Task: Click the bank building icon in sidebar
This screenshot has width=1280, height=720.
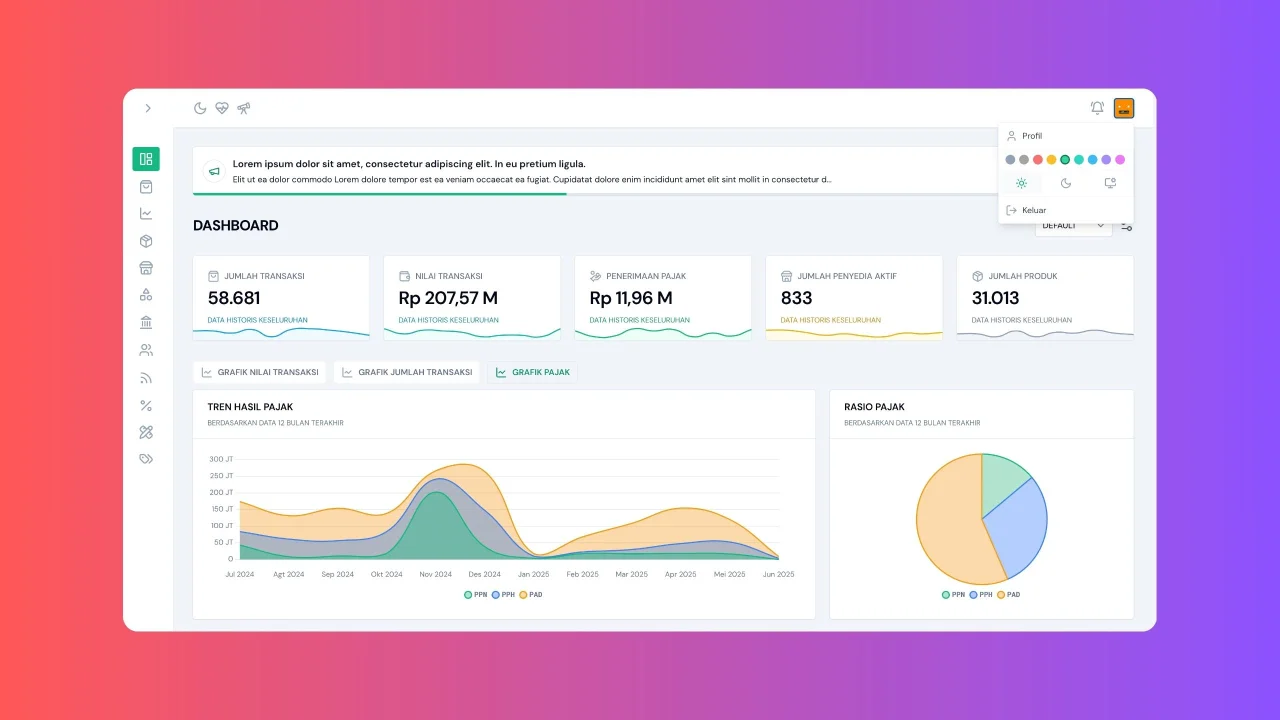Action: pyautogui.click(x=146, y=323)
